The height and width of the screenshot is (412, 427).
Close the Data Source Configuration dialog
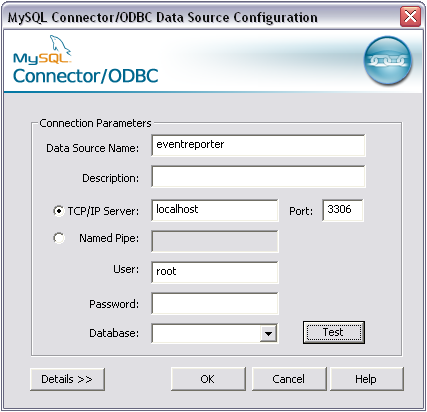410,16
